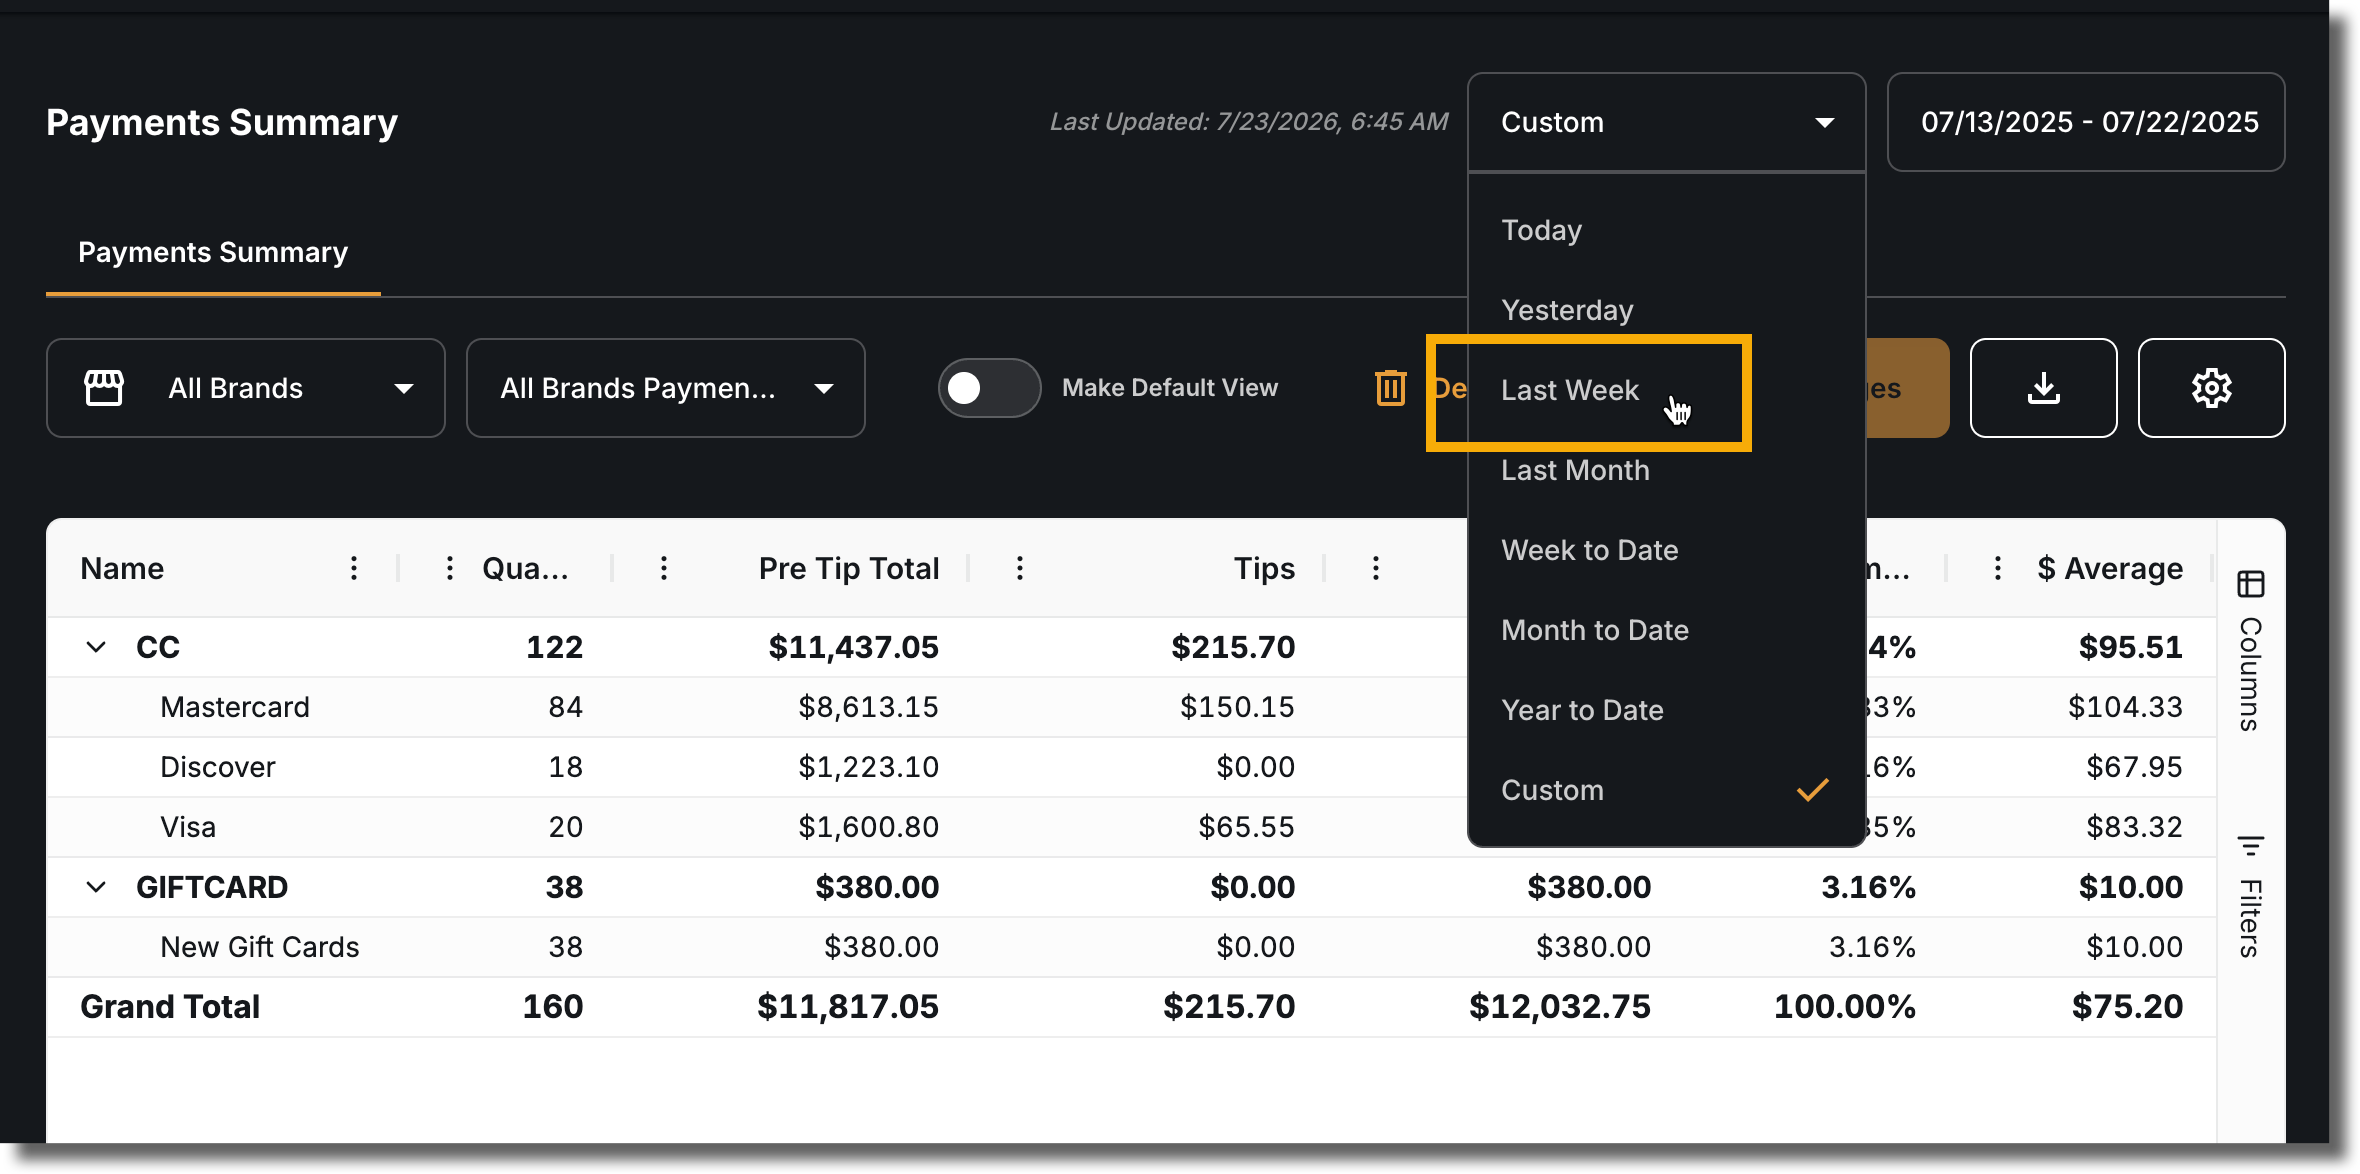Click the Grand Total row label
This screenshot has height=1174, width=2360.
pos(170,1007)
